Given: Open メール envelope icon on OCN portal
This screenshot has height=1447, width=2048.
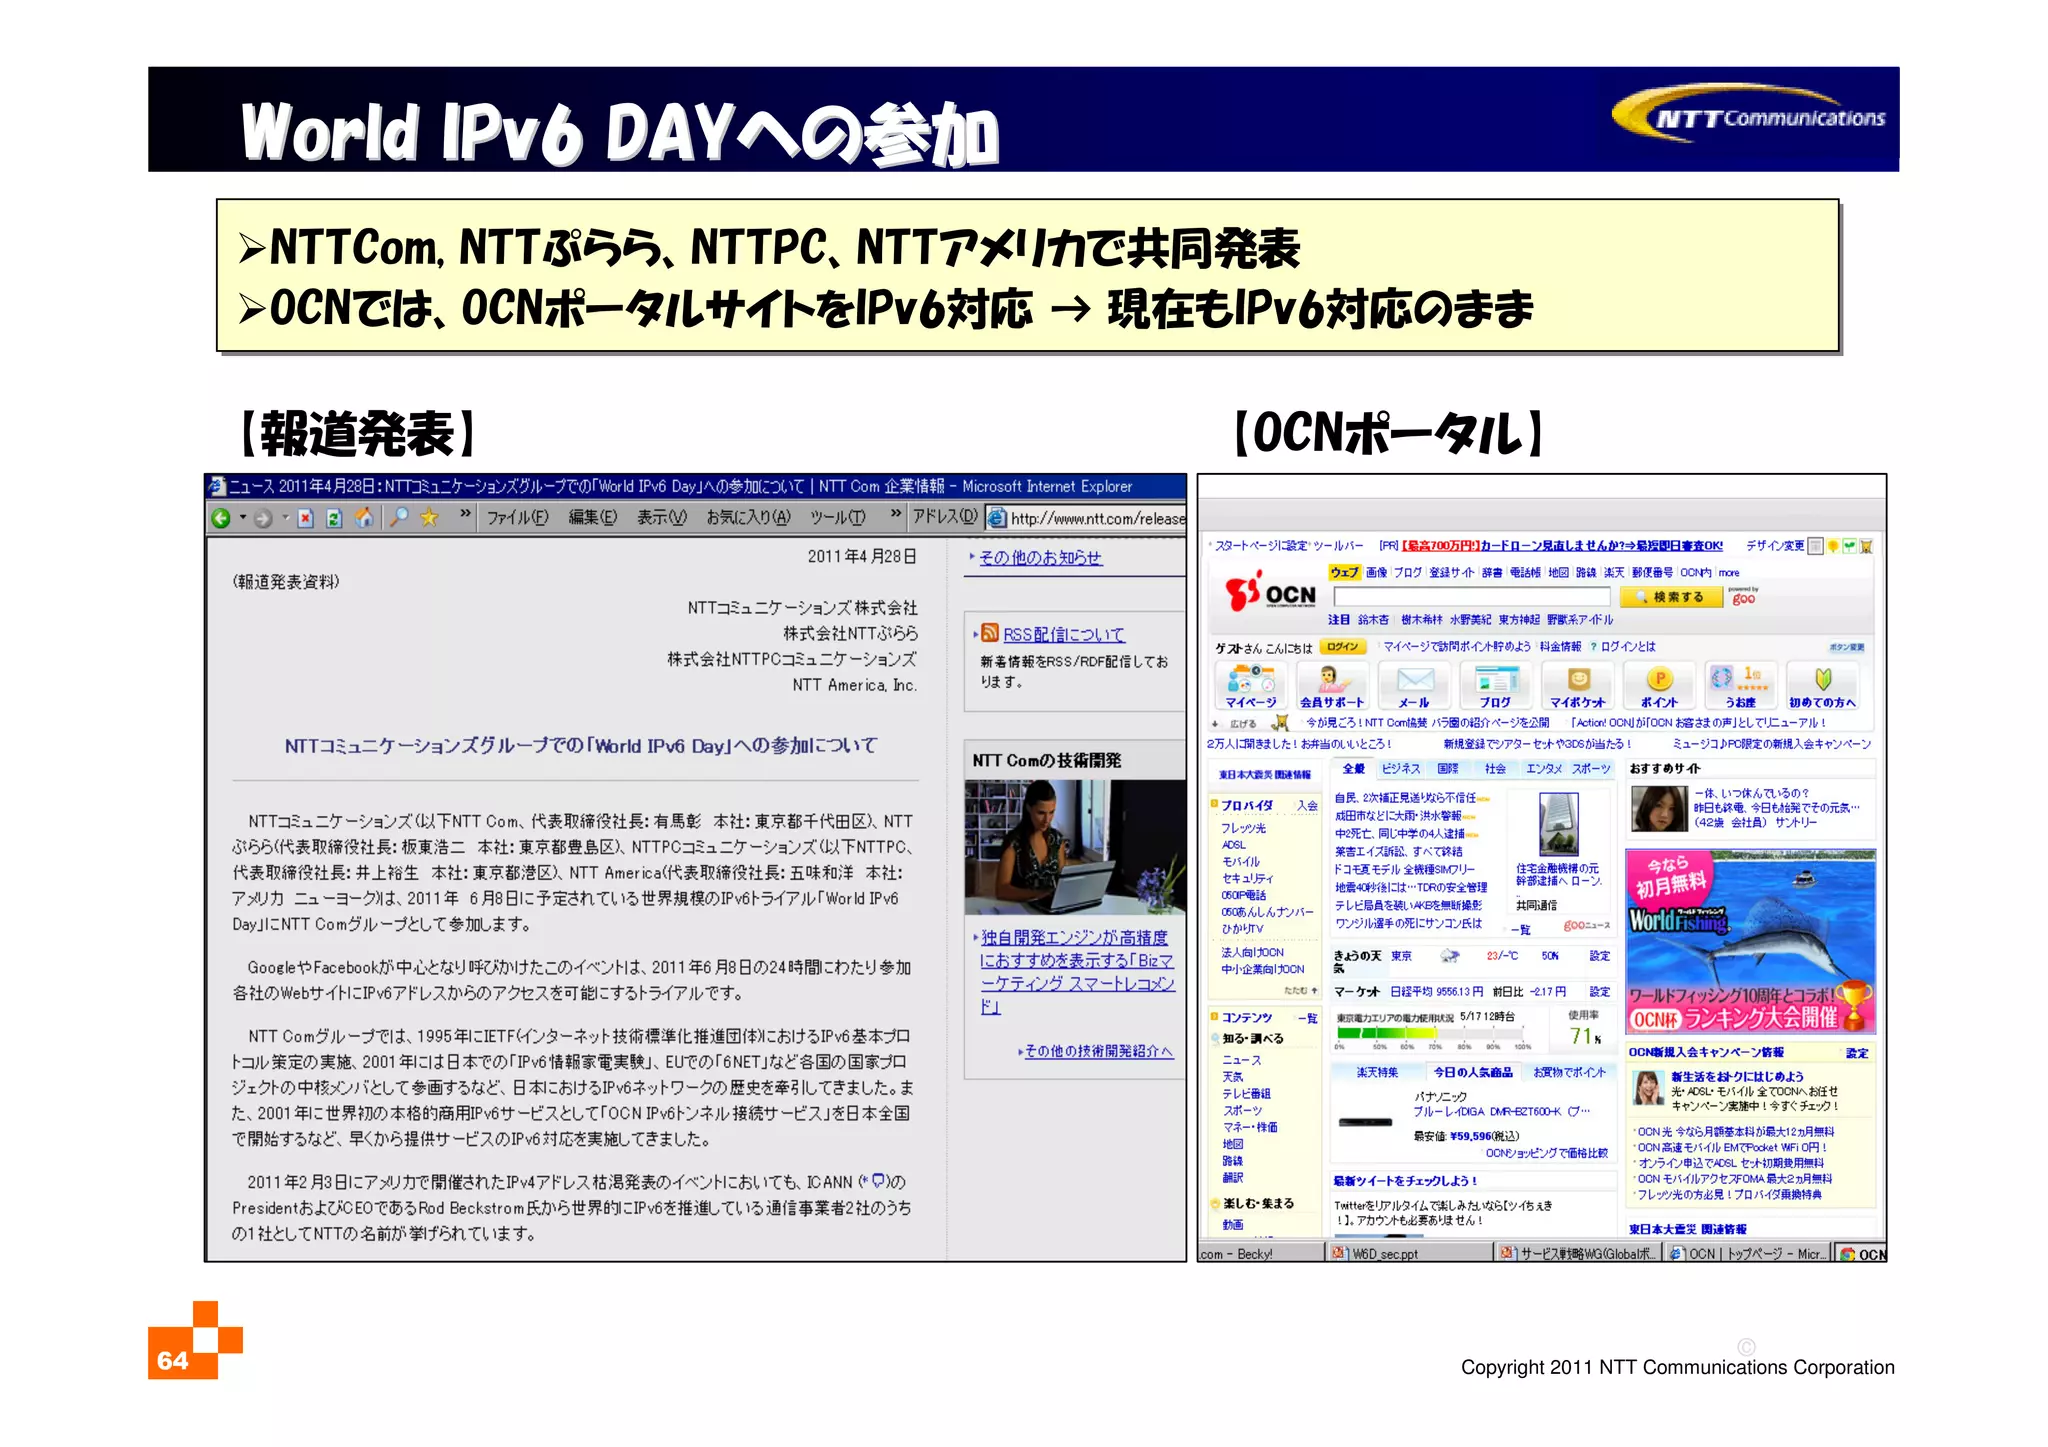Looking at the screenshot, I should click(x=1414, y=686).
